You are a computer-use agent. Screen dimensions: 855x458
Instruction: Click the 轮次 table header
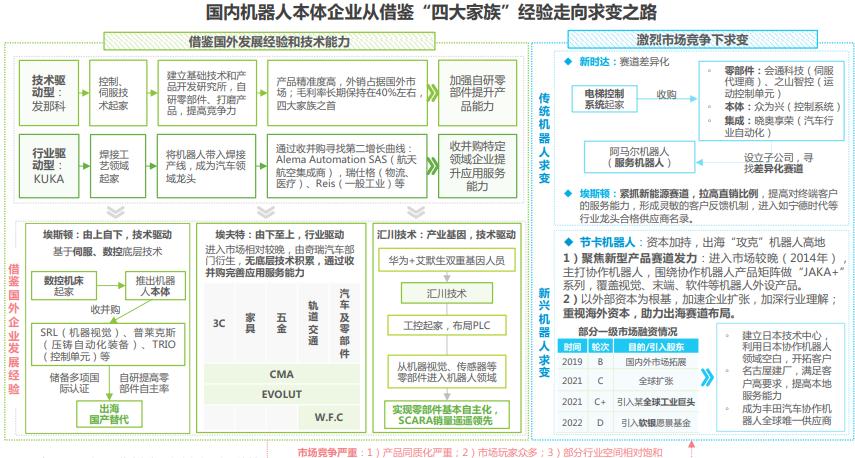(x=600, y=346)
